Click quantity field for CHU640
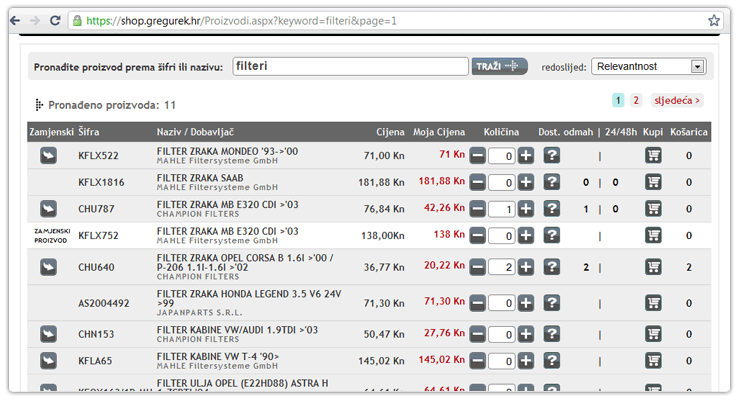 [502, 267]
